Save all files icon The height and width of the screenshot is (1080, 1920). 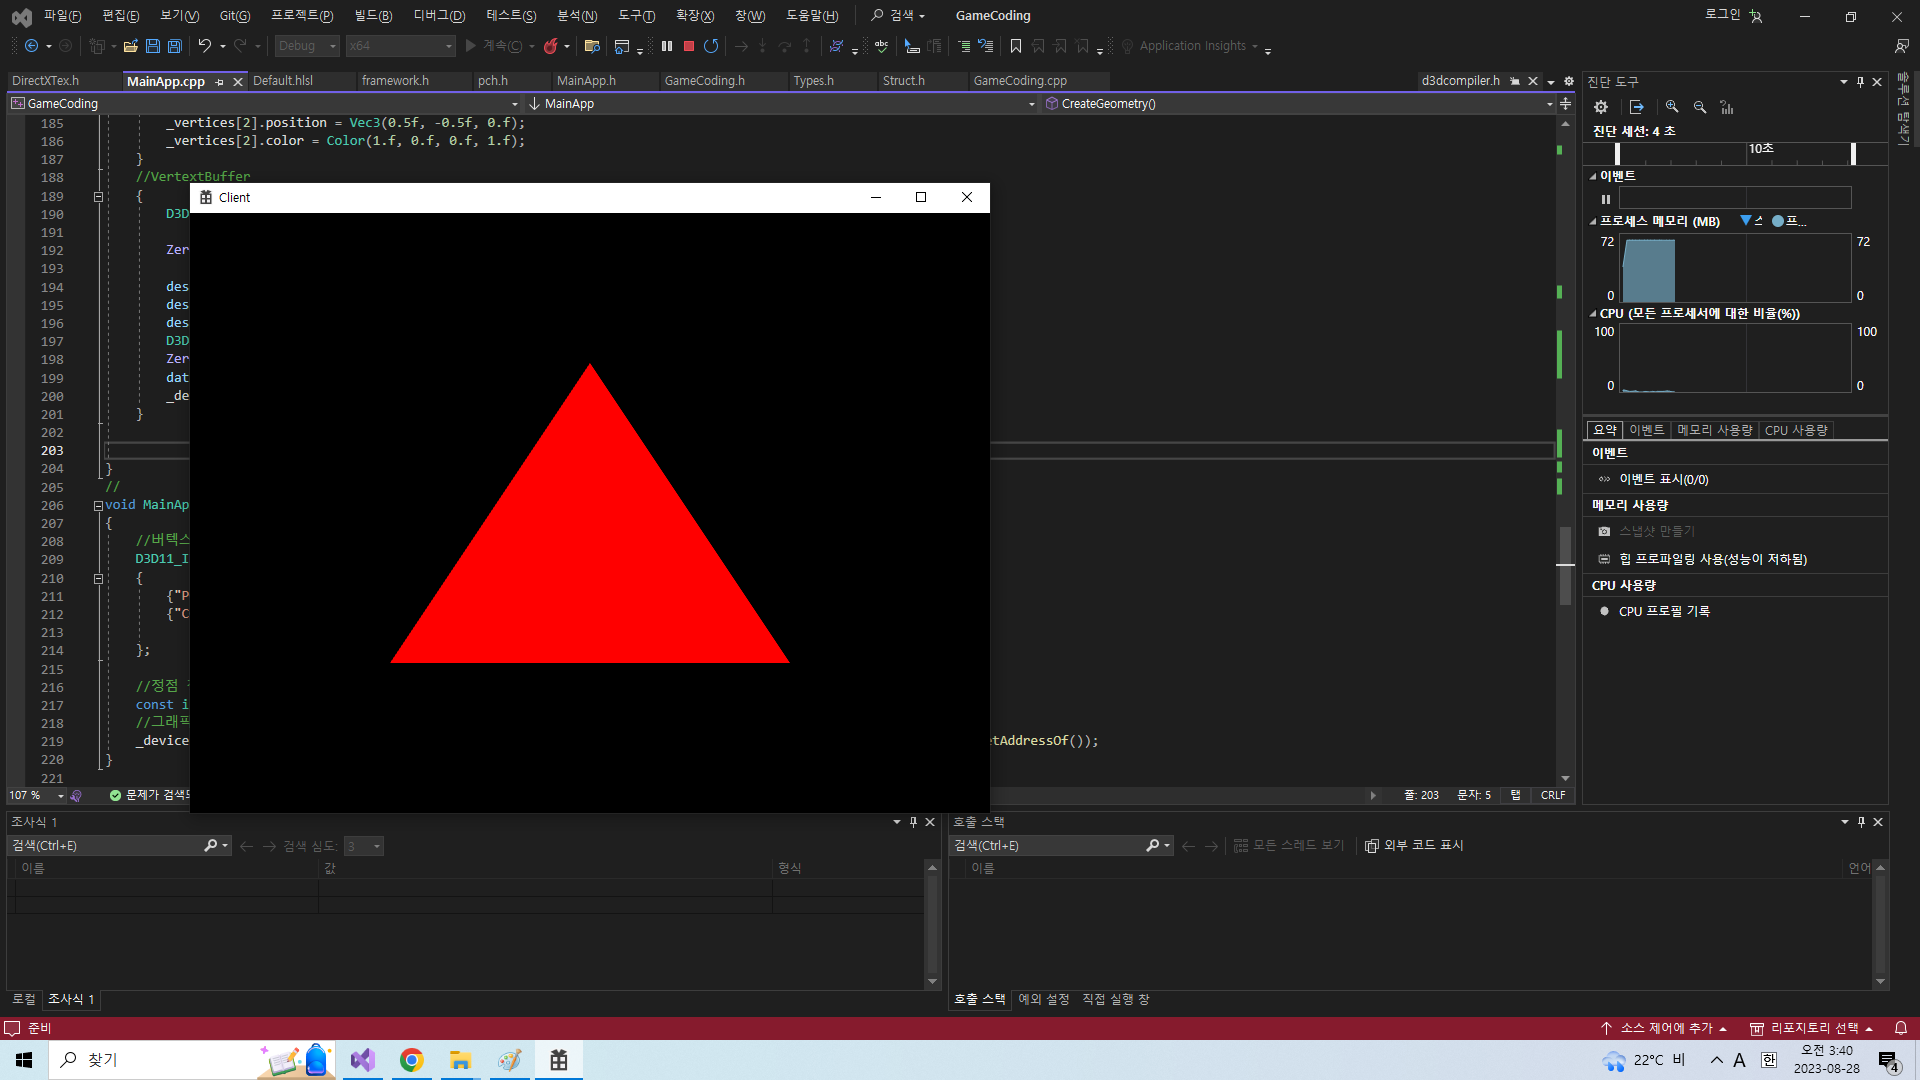pyautogui.click(x=175, y=46)
